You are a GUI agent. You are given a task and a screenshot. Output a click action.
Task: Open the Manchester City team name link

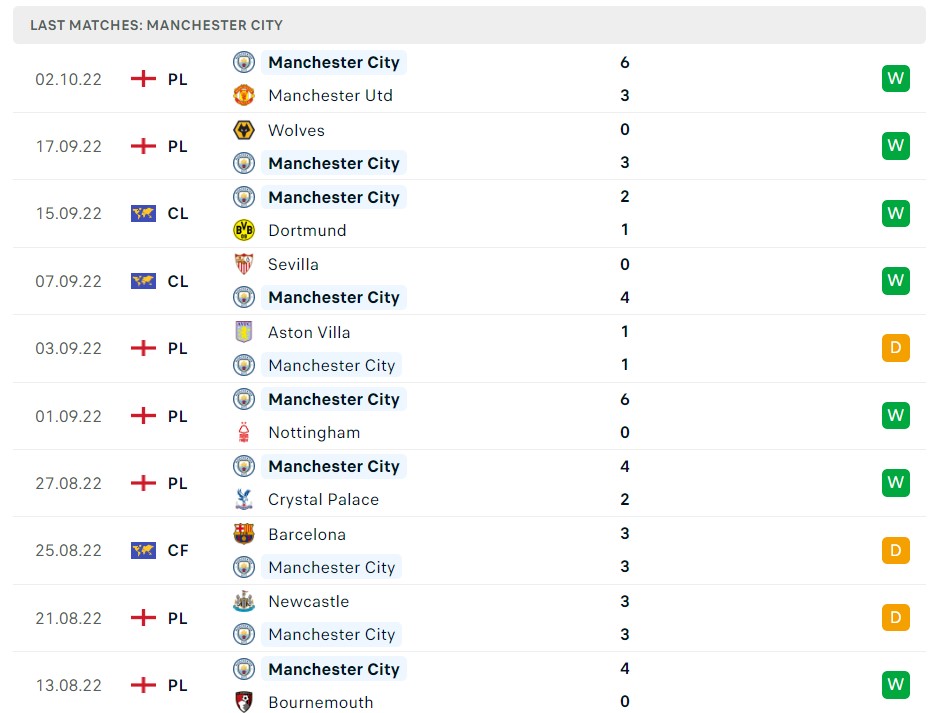(333, 62)
